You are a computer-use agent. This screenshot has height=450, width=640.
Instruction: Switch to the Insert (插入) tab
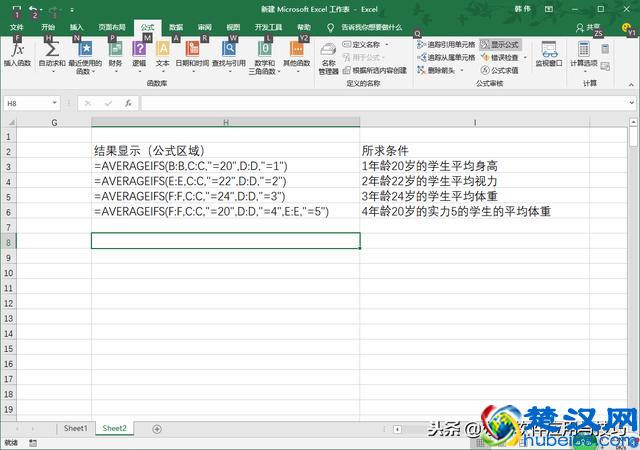click(76, 27)
